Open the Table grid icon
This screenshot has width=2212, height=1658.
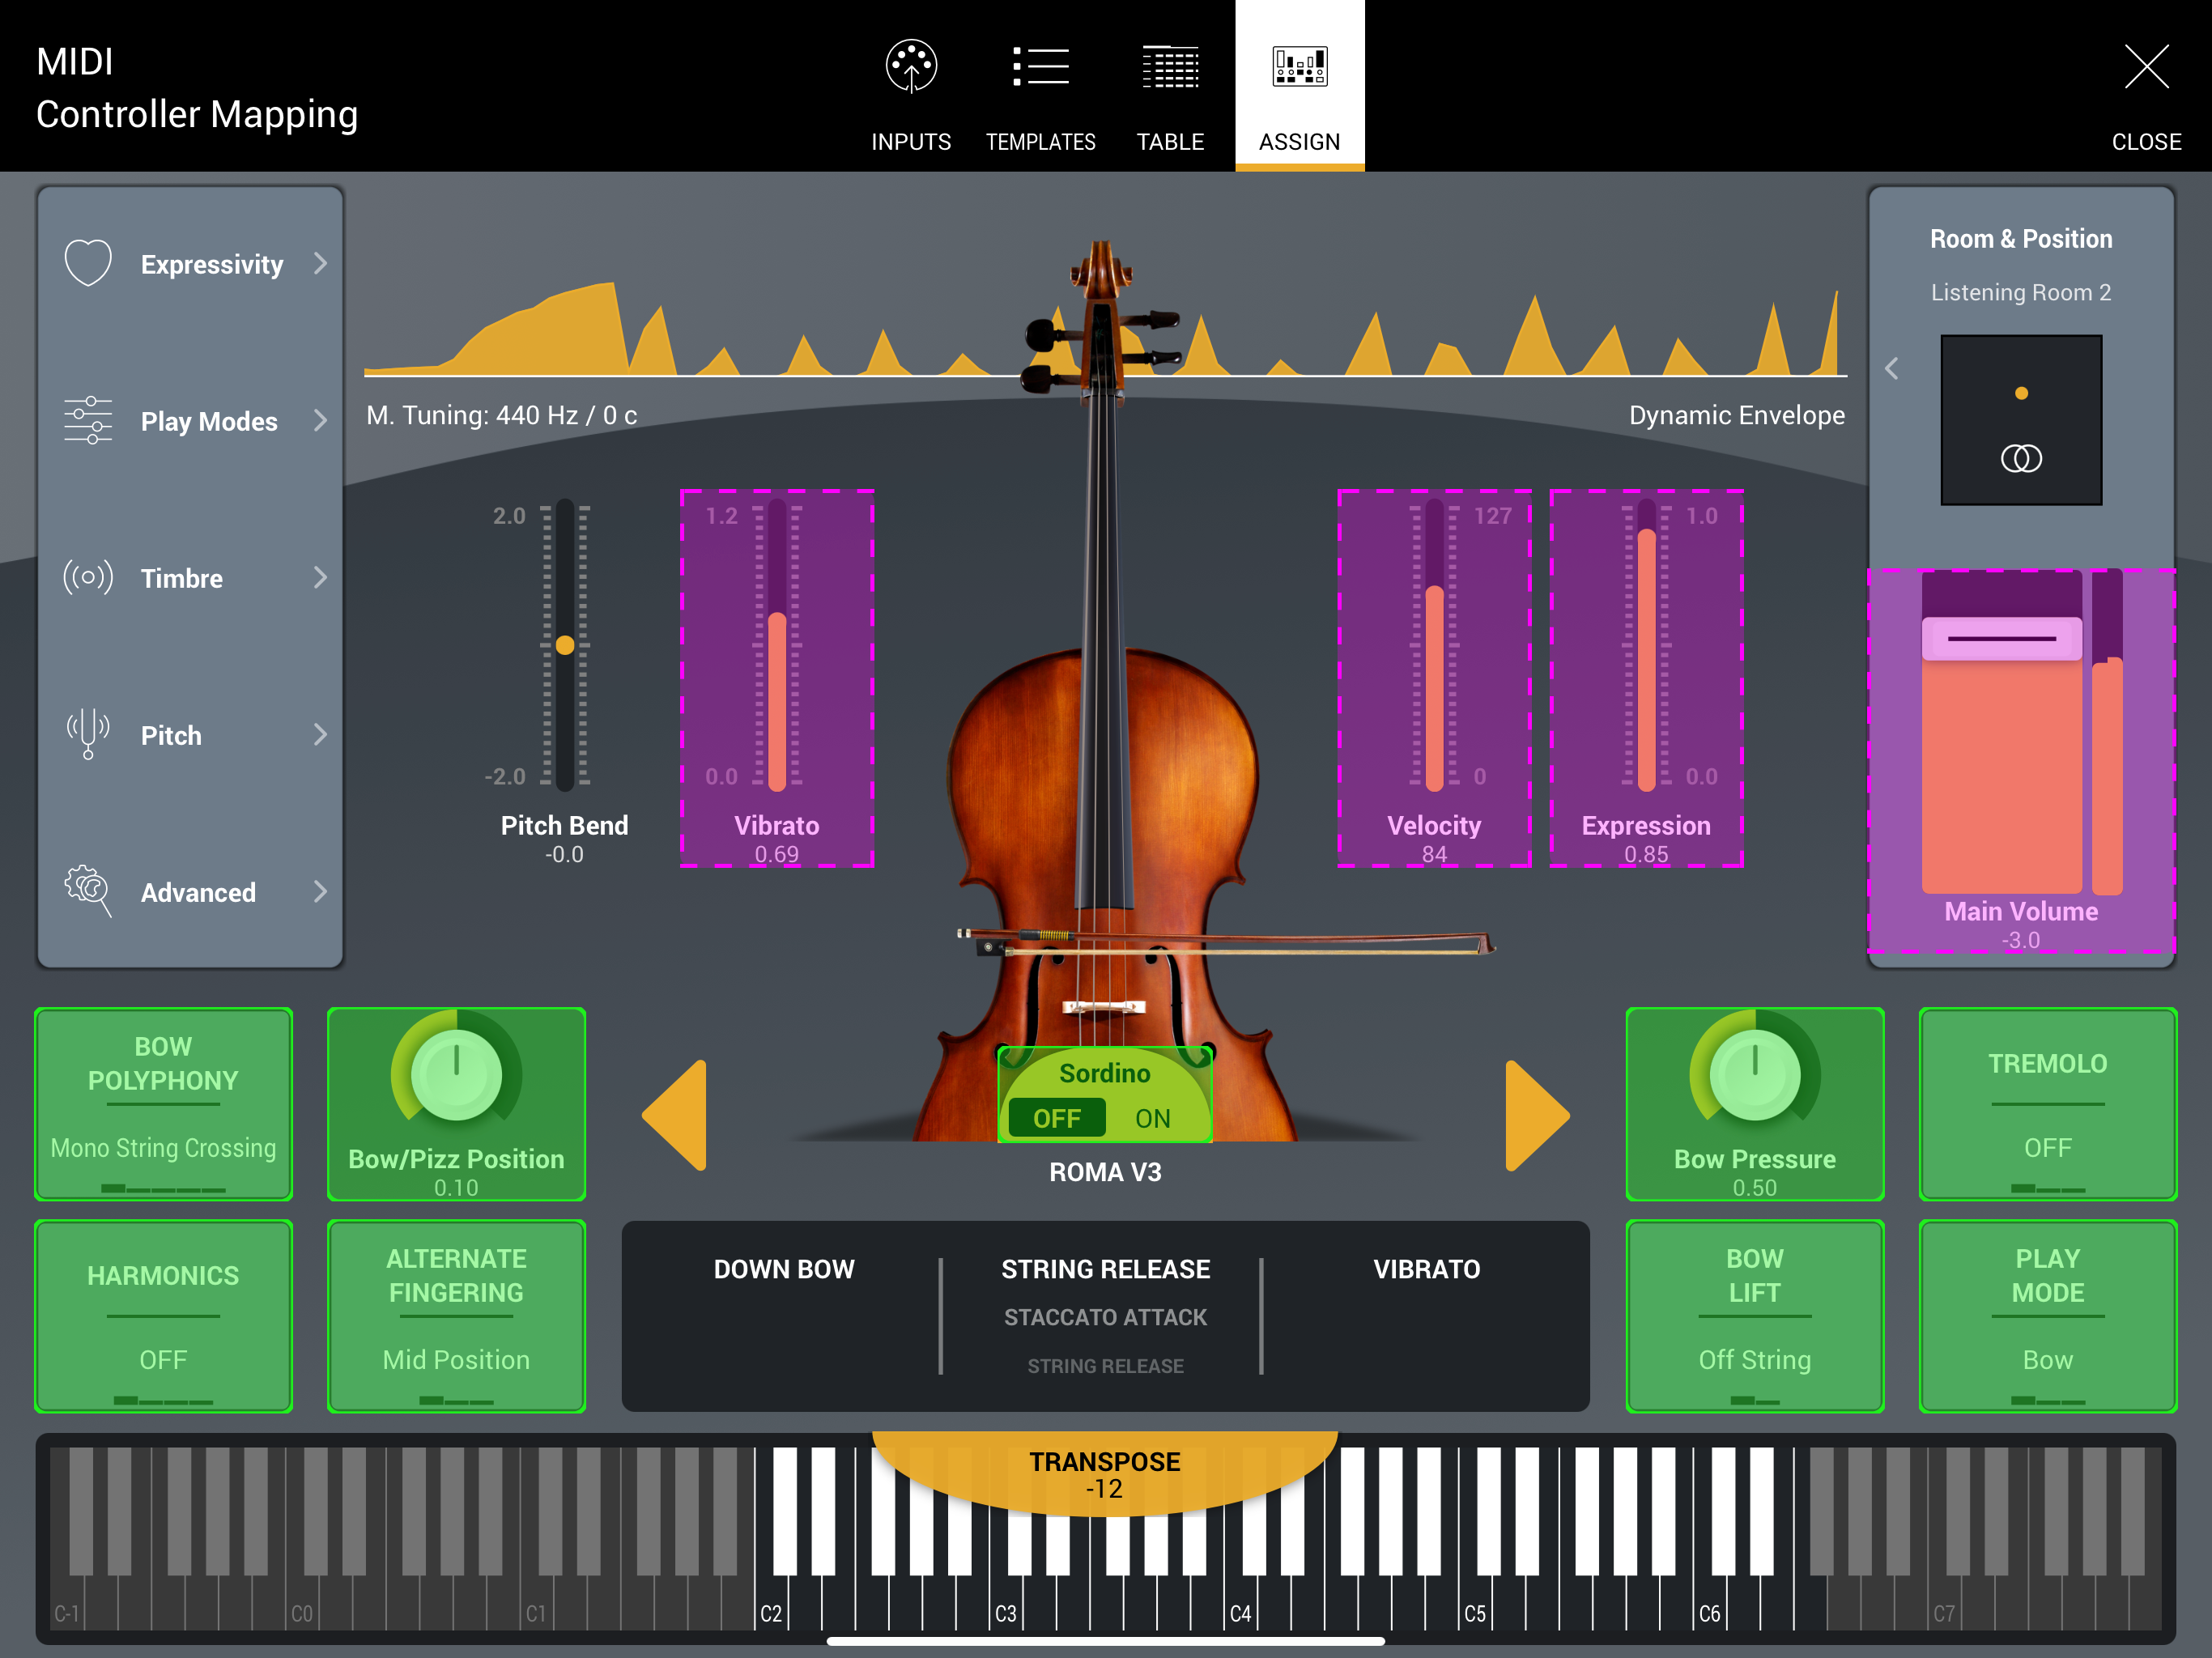click(1170, 66)
